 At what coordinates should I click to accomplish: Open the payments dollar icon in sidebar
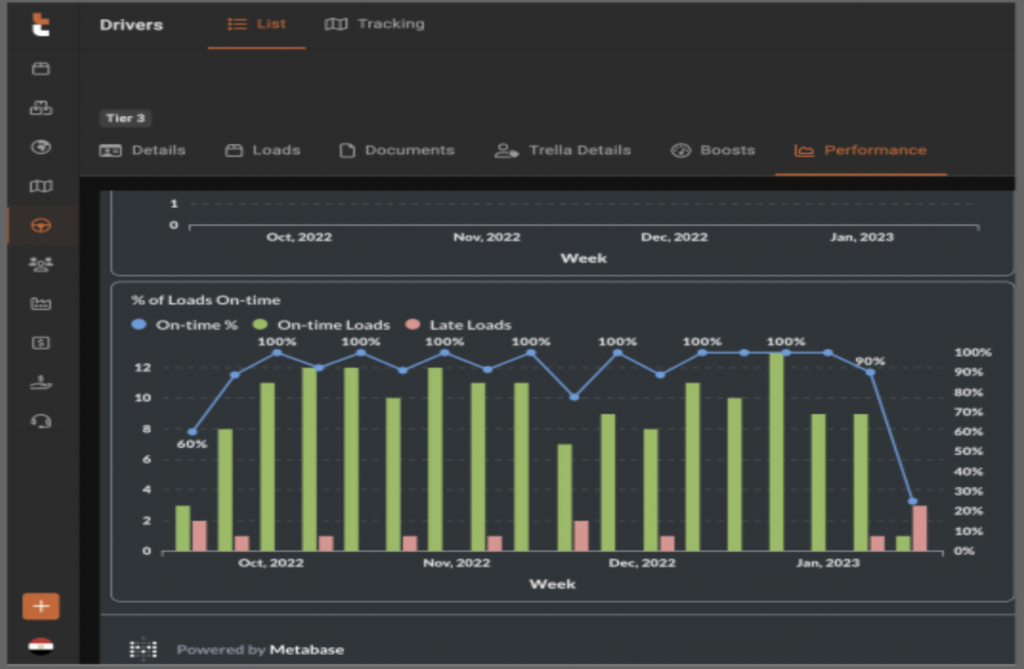click(x=40, y=341)
